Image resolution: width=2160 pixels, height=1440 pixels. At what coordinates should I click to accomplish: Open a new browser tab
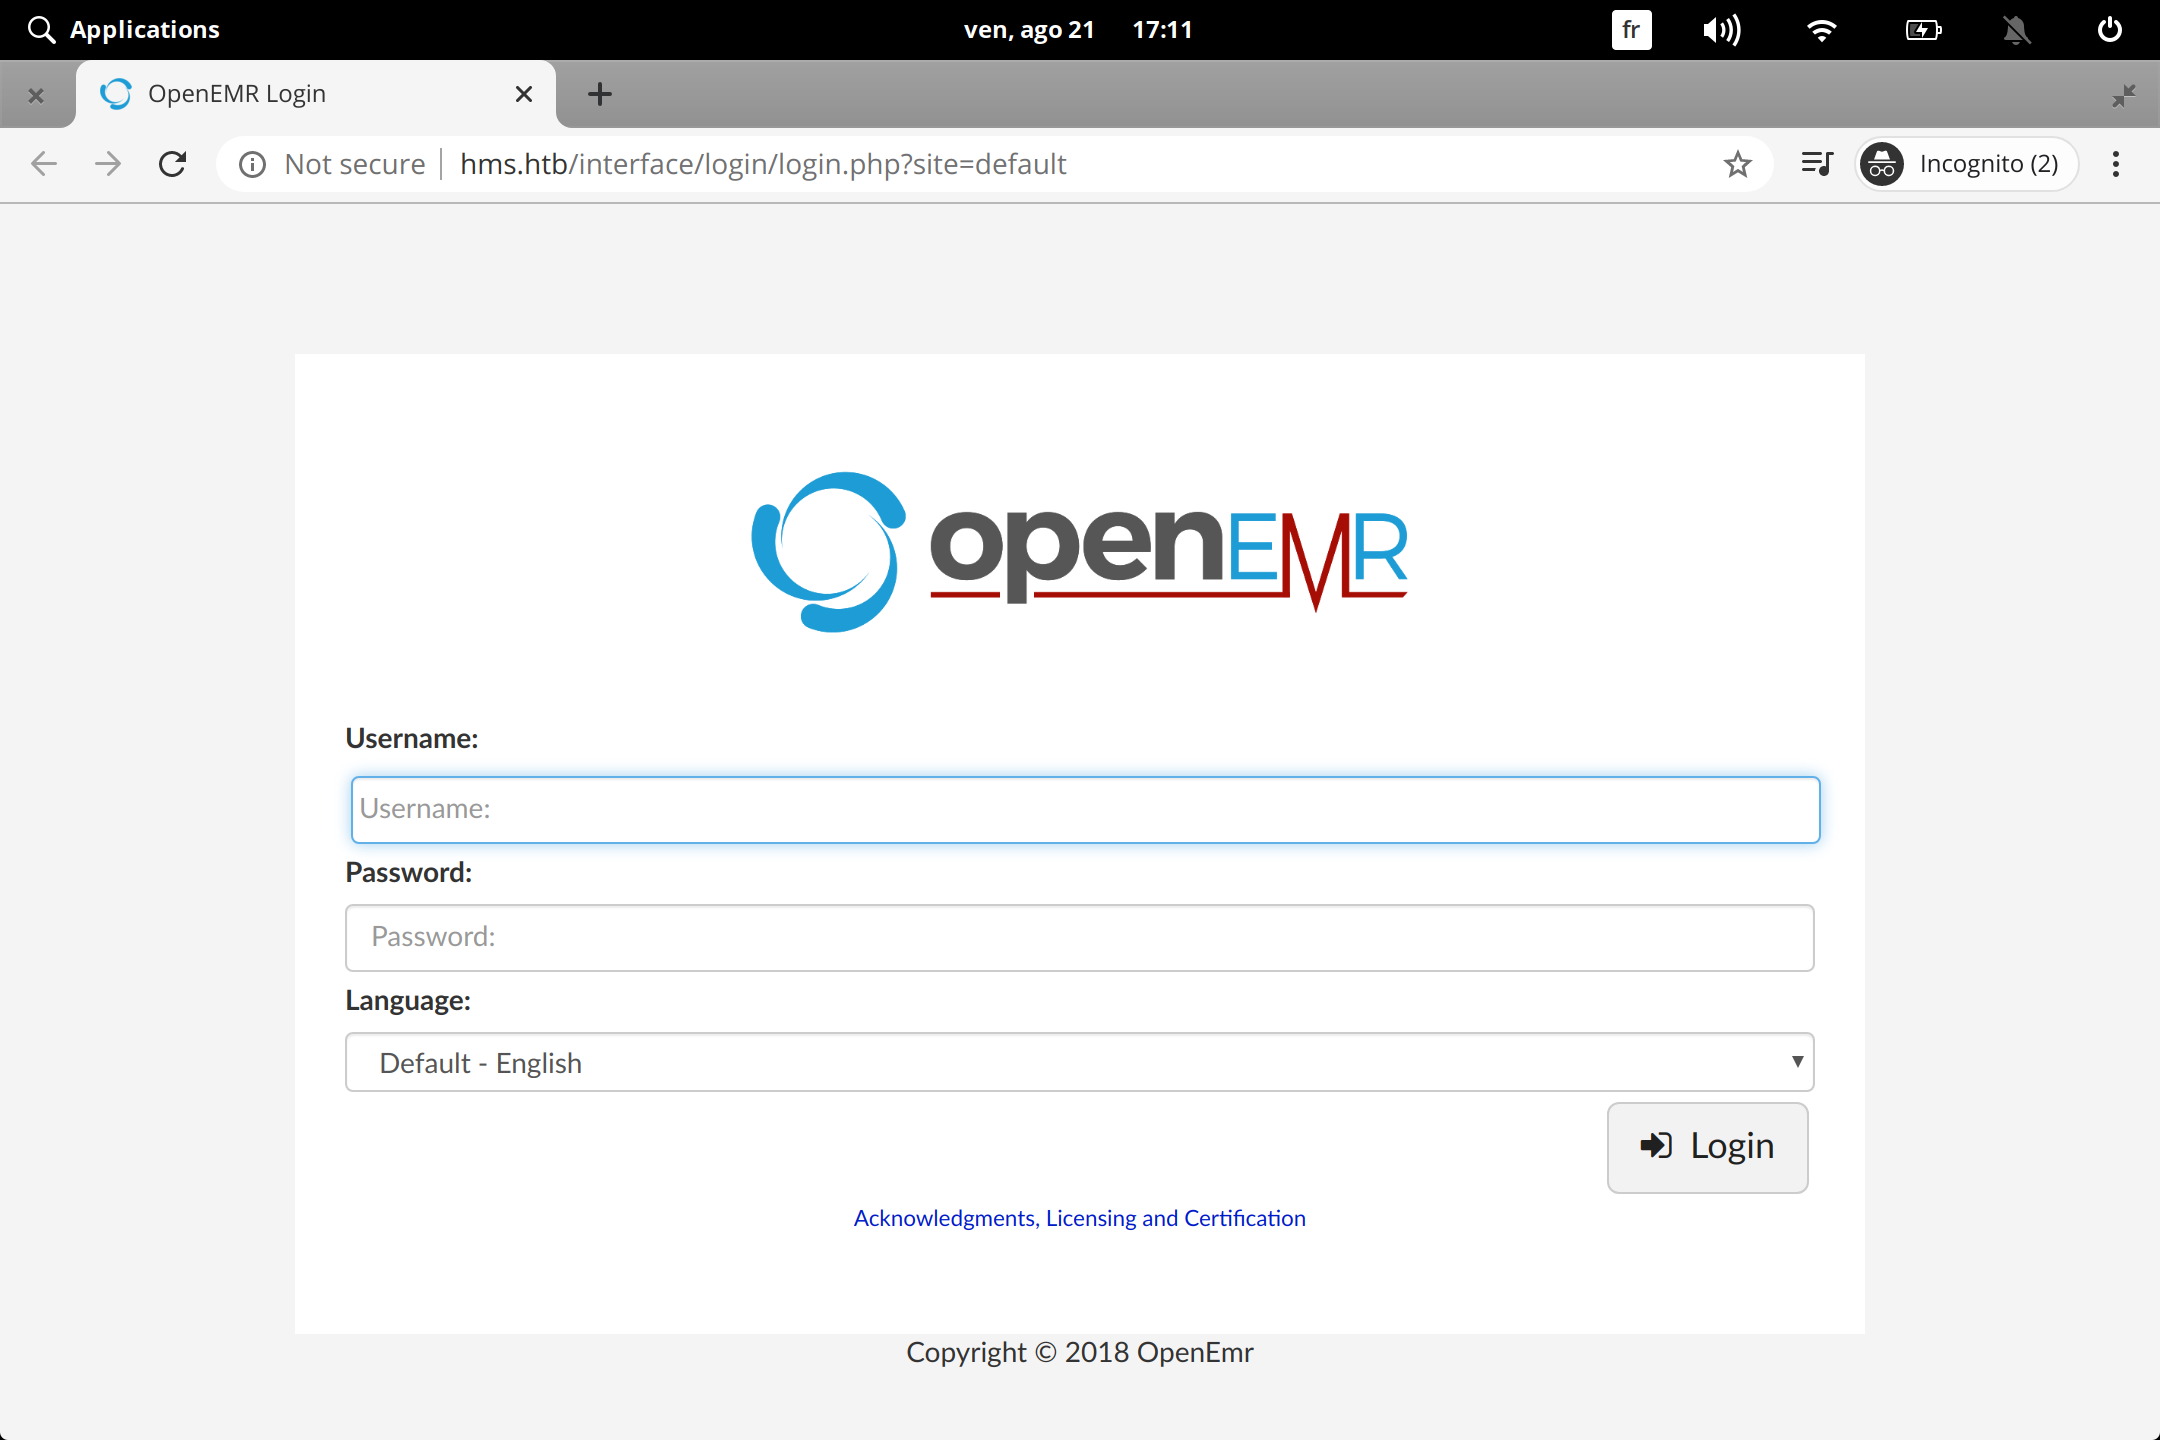tap(600, 94)
